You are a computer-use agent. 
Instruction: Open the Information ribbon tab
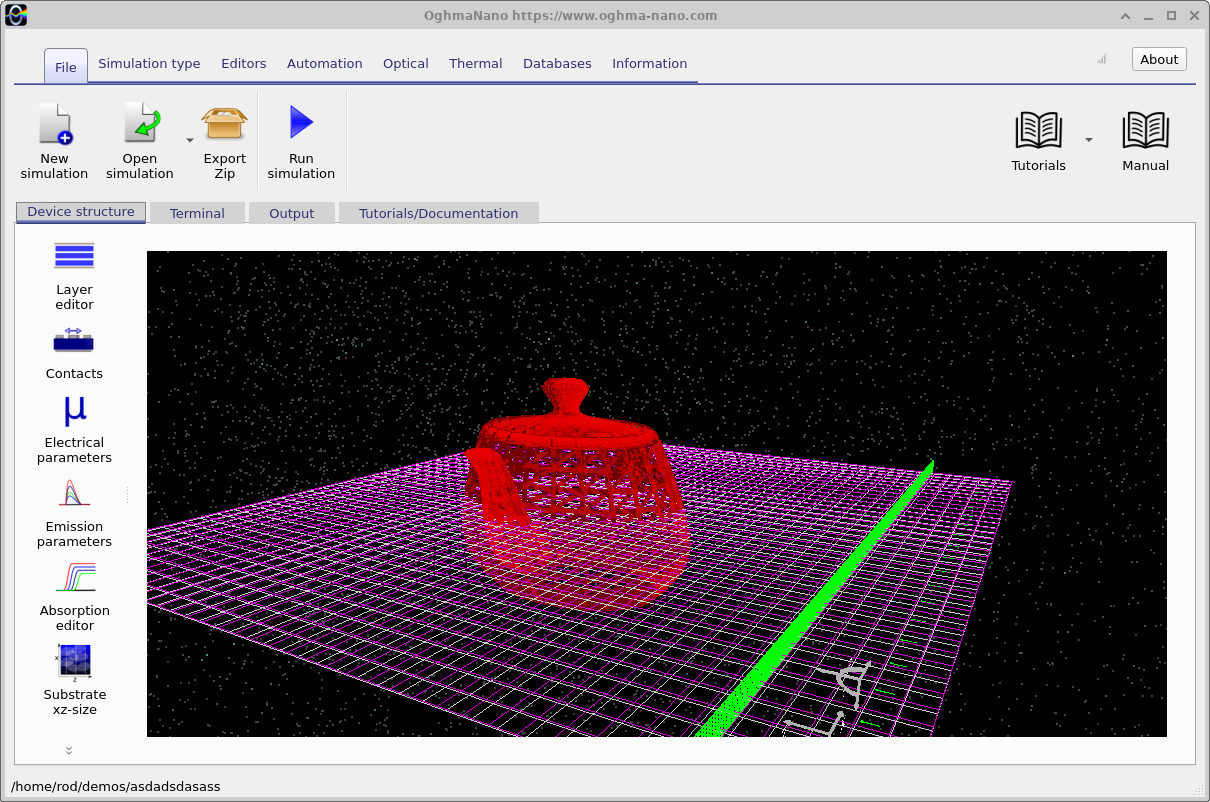pos(650,63)
